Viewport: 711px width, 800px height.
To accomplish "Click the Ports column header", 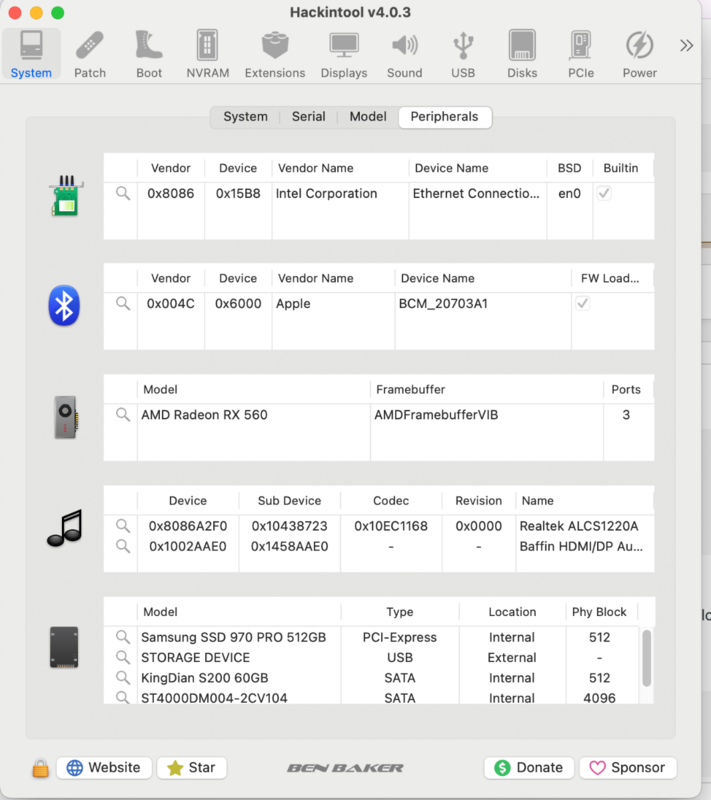I will pyautogui.click(x=626, y=390).
